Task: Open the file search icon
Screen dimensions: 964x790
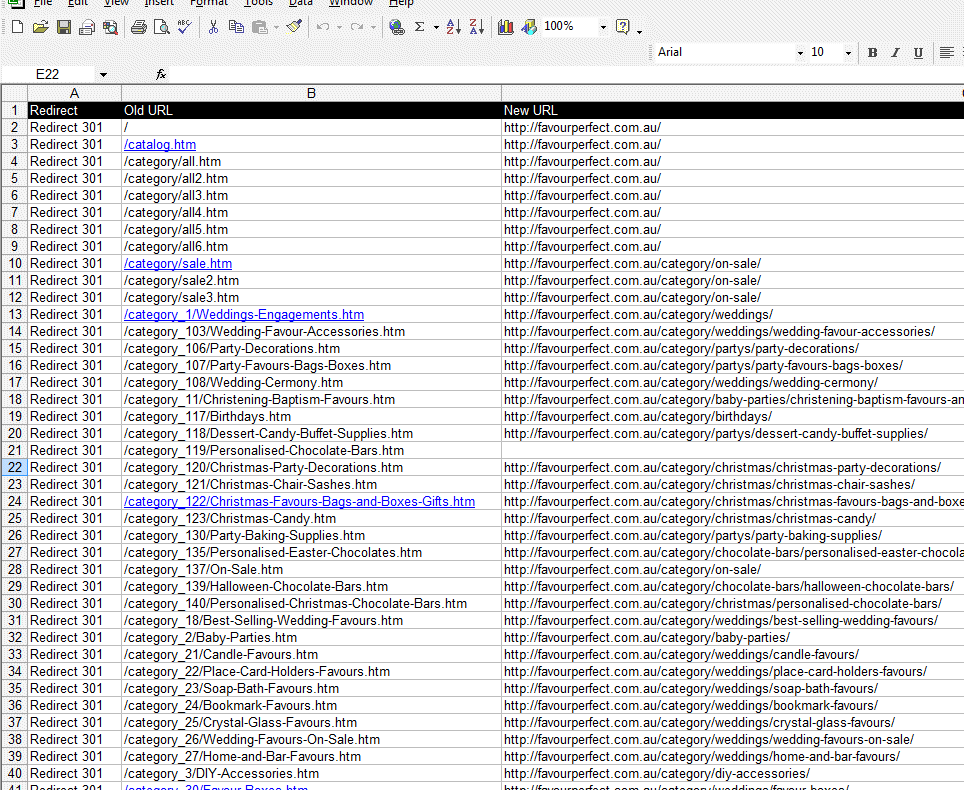Action: 110,27
